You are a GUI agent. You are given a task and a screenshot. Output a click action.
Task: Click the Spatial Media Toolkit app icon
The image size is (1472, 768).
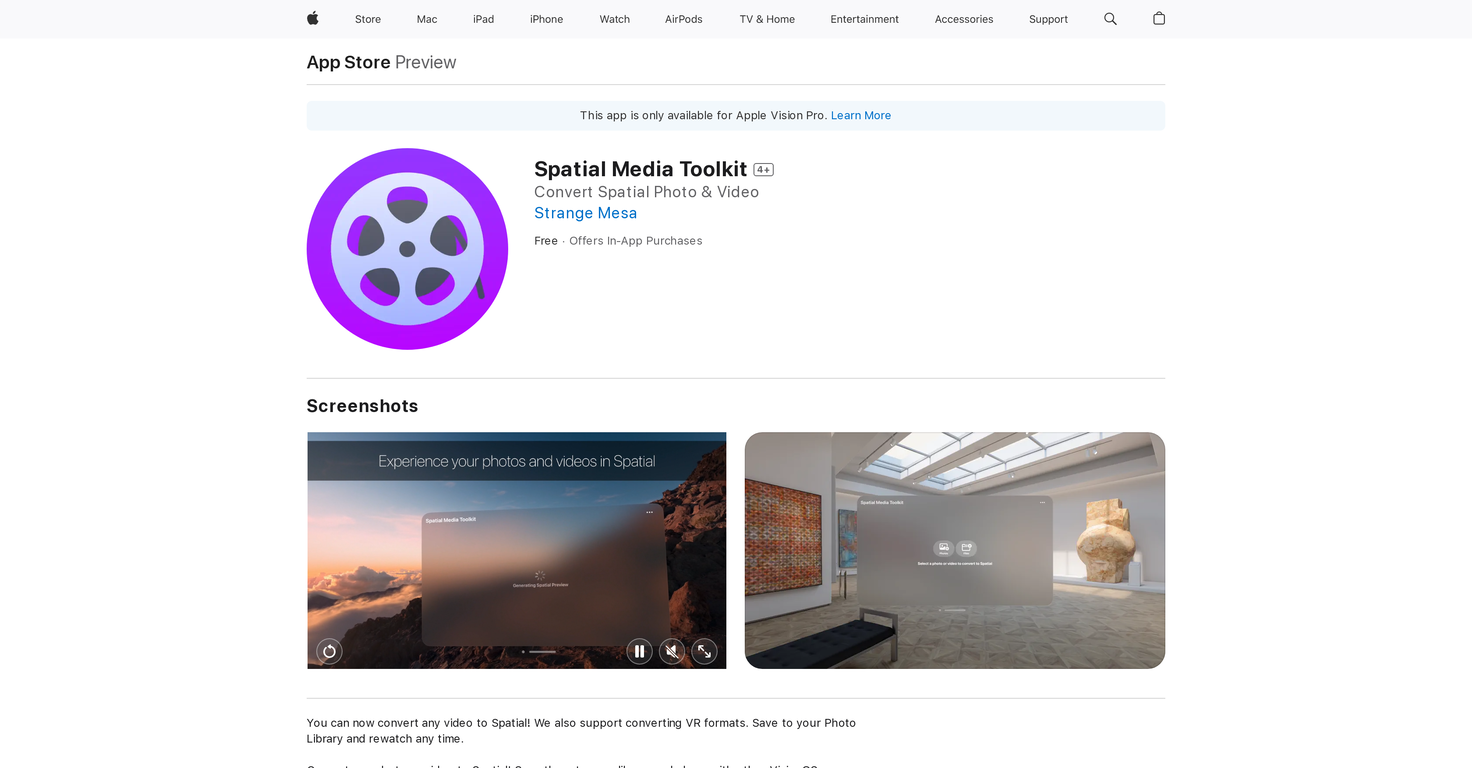pos(406,248)
